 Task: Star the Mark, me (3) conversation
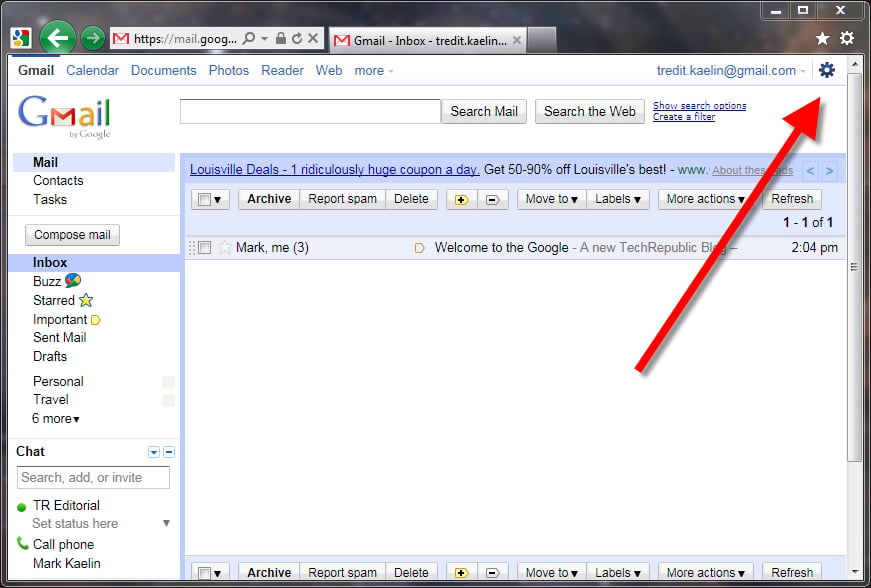click(224, 247)
